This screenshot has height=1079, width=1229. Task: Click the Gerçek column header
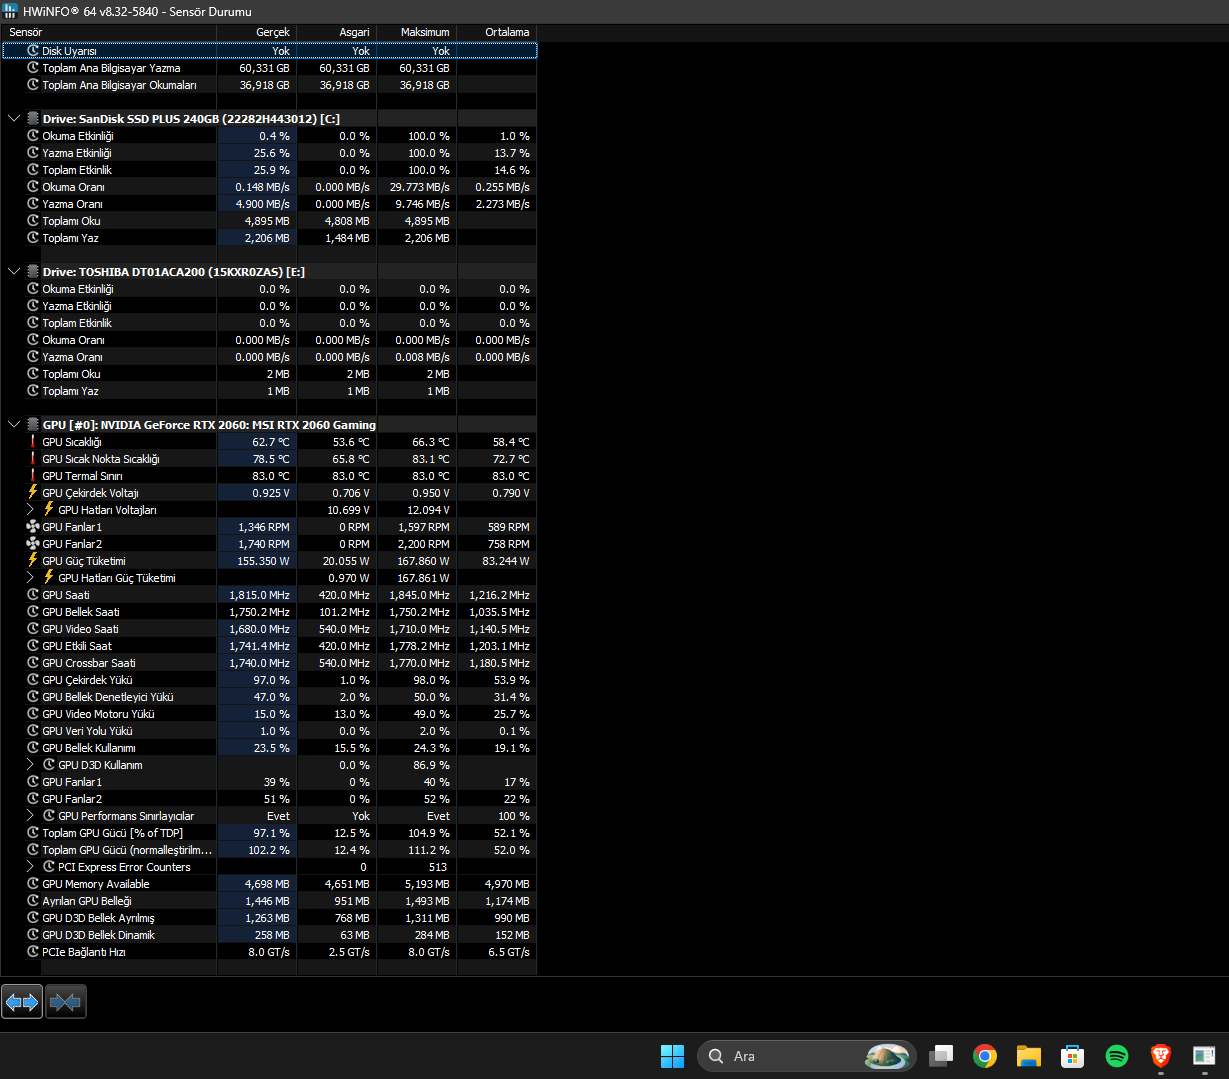[257, 32]
